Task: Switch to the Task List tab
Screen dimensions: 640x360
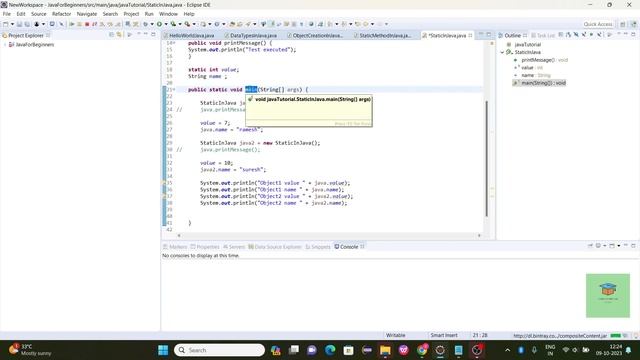Action: (543, 36)
